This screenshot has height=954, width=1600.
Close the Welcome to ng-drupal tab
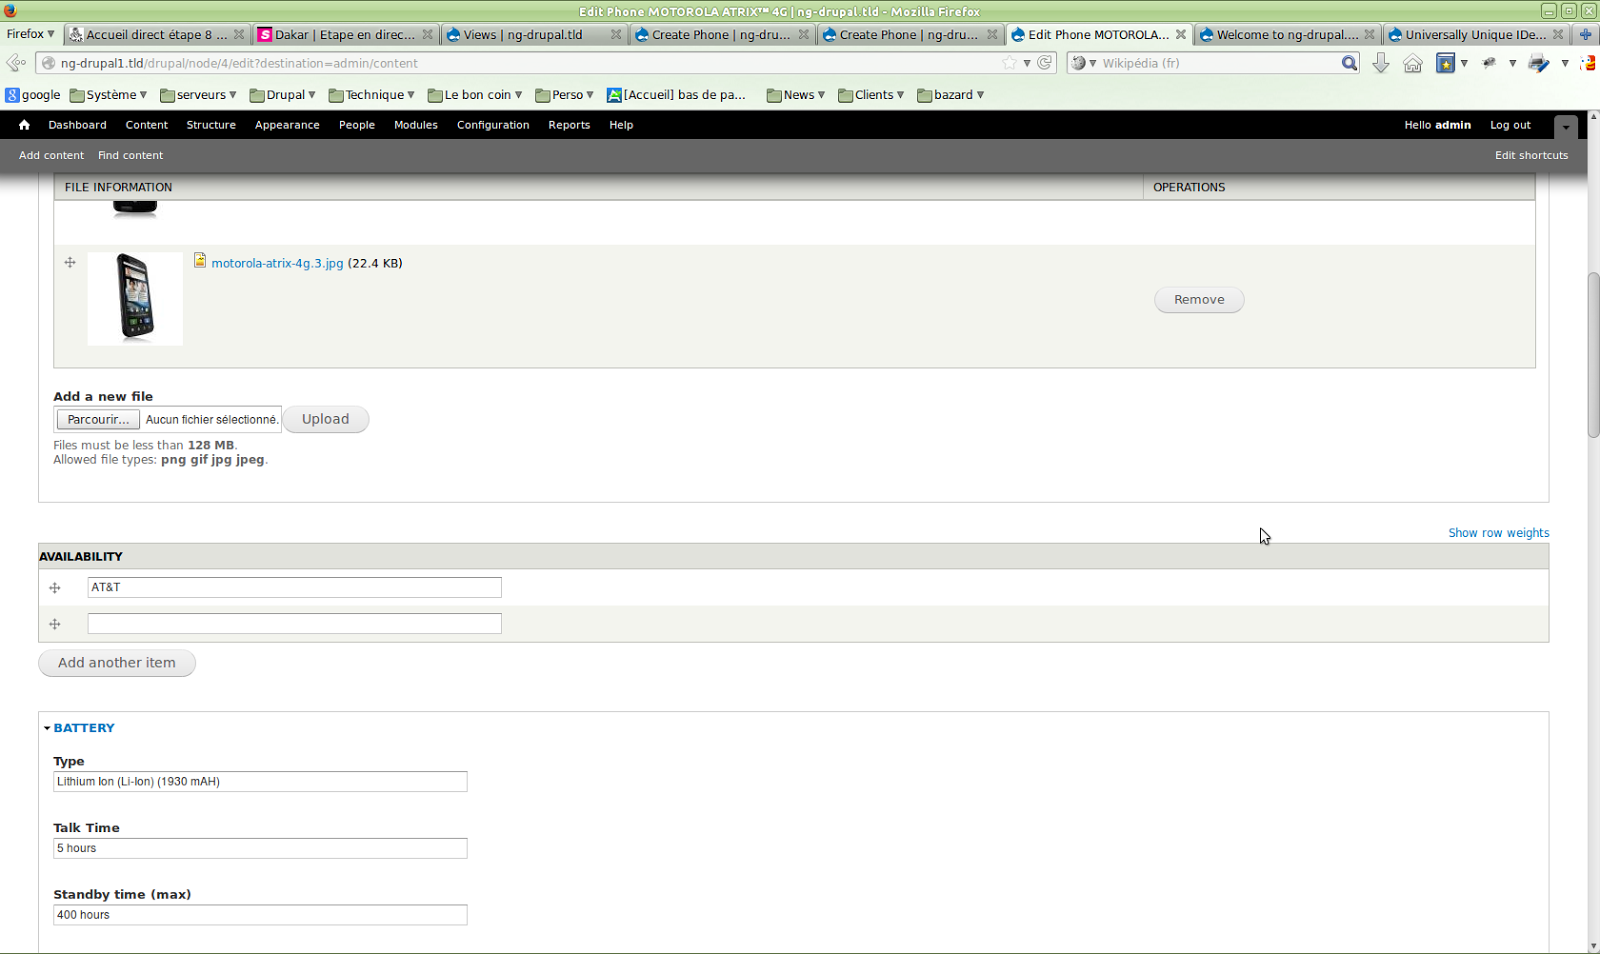click(1370, 34)
